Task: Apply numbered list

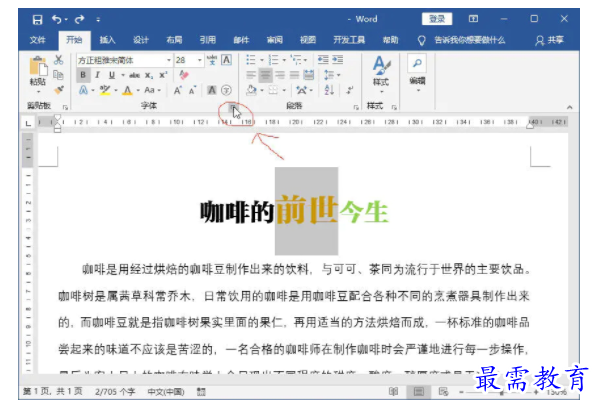Action: [x=273, y=60]
